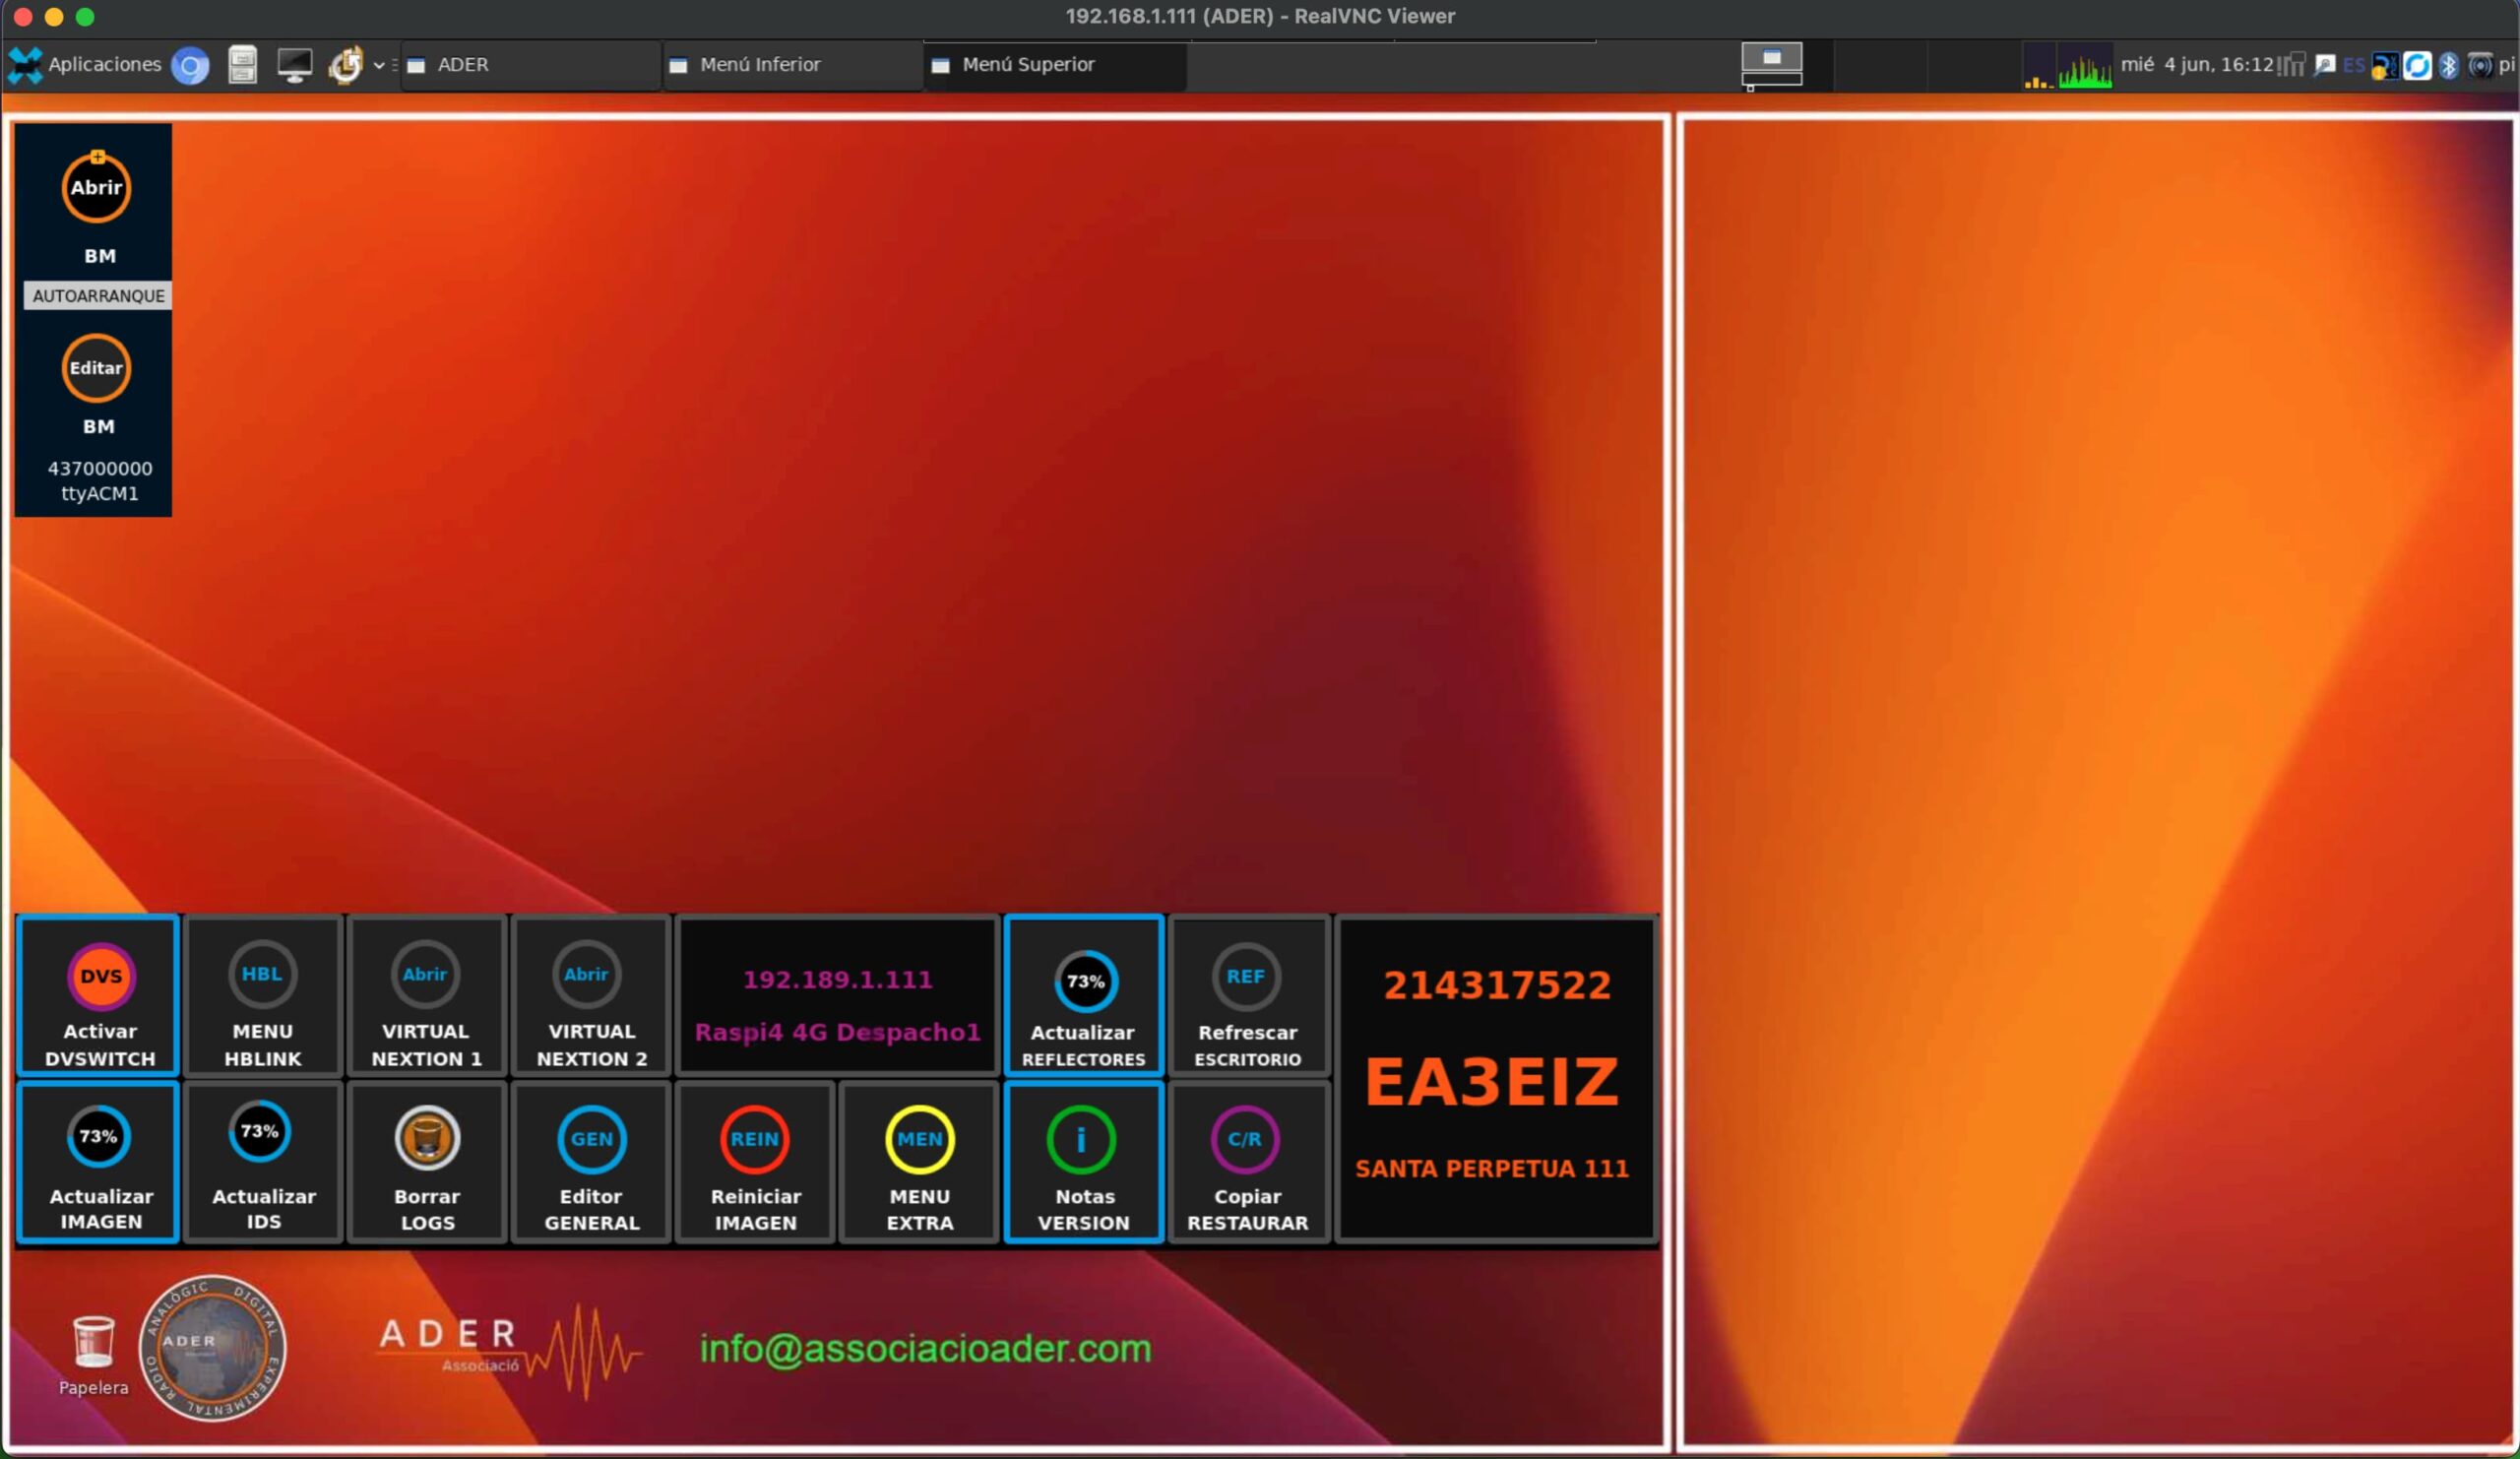Click the DMR ID 214317522
The width and height of the screenshot is (2520, 1459).
(1496, 985)
